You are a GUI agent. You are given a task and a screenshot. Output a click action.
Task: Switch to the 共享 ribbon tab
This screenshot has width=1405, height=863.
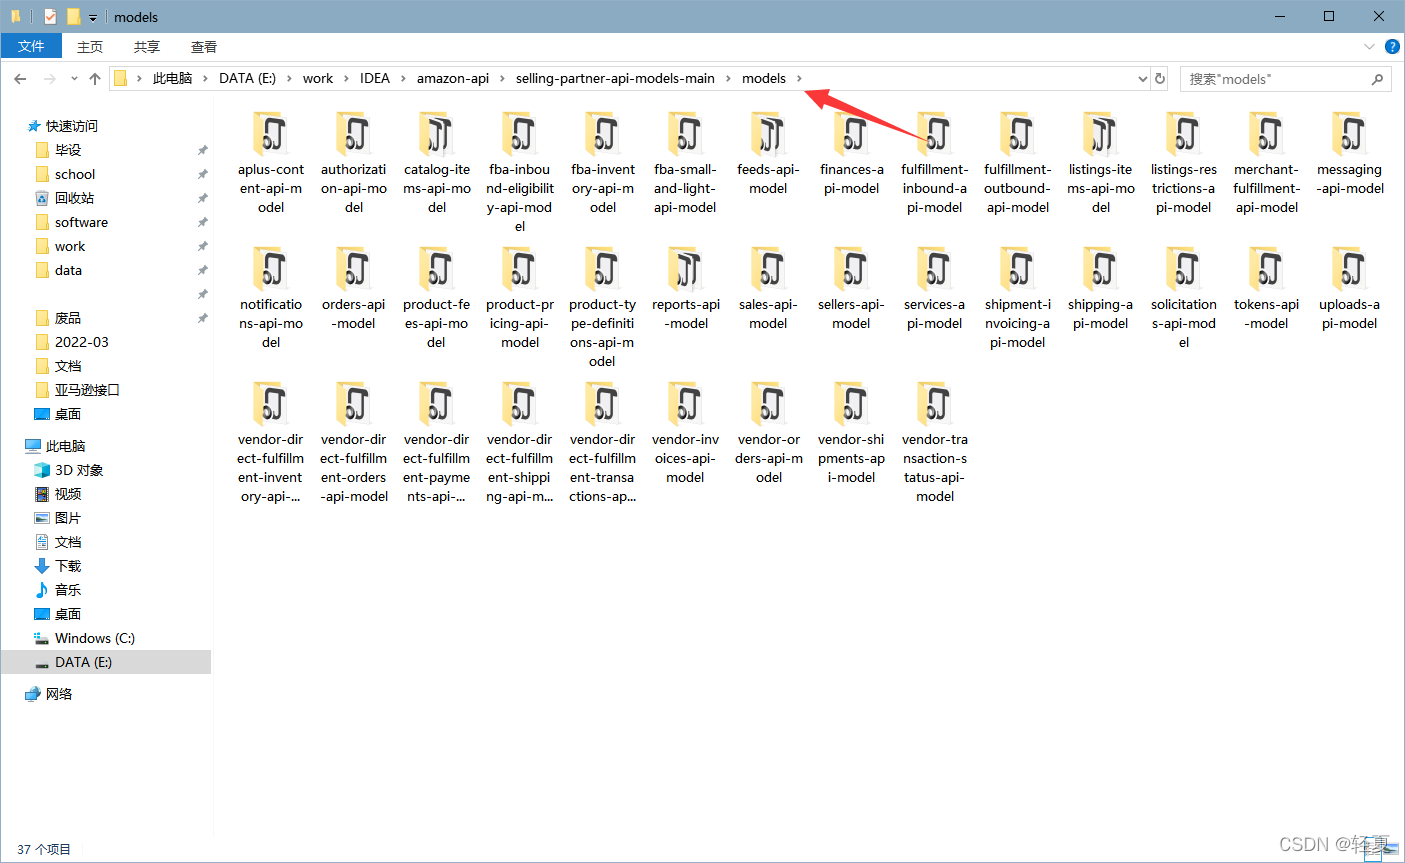click(x=147, y=46)
